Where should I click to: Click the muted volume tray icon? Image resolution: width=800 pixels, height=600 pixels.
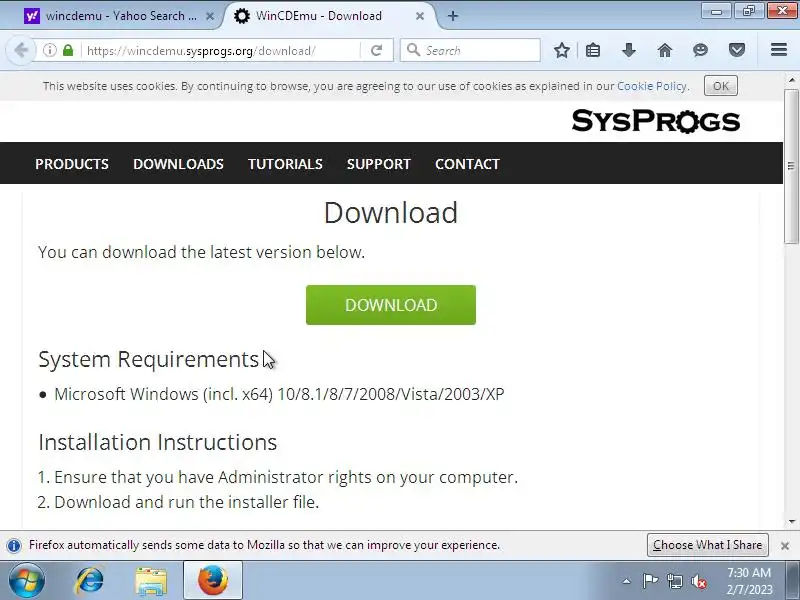tap(699, 581)
